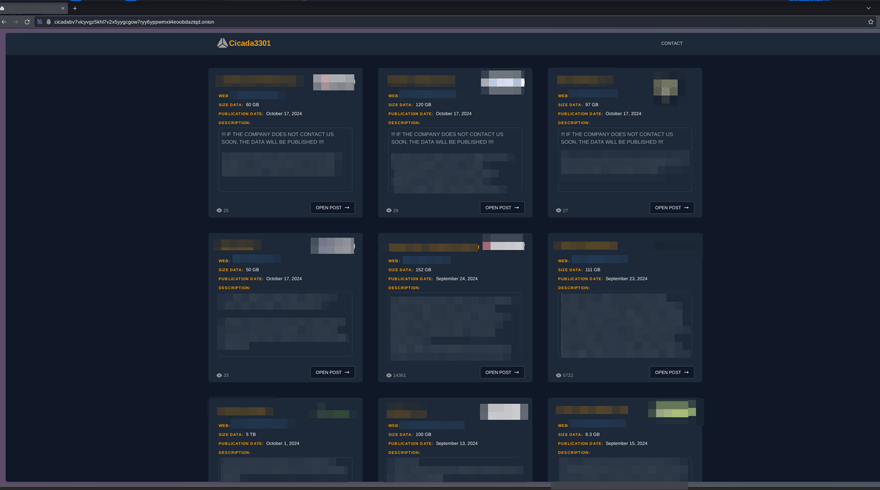
Task: Click the eye views icon showing 33
Action: coord(219,375)
